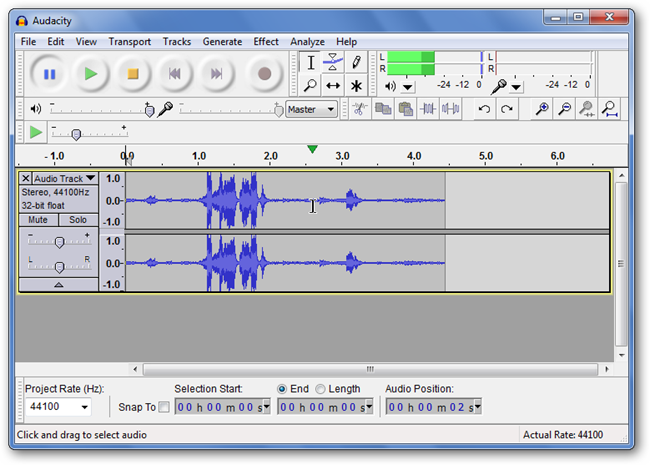Open the Effect menu
650x465 pixels.
266,42
